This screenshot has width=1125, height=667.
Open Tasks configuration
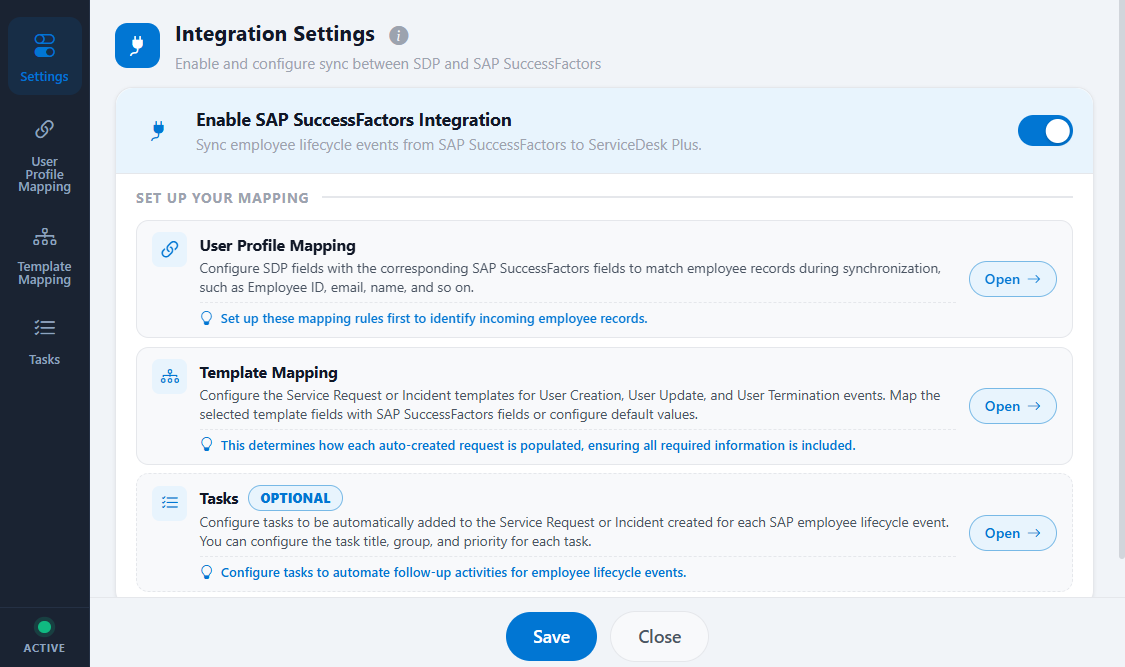click(1012, 533)
